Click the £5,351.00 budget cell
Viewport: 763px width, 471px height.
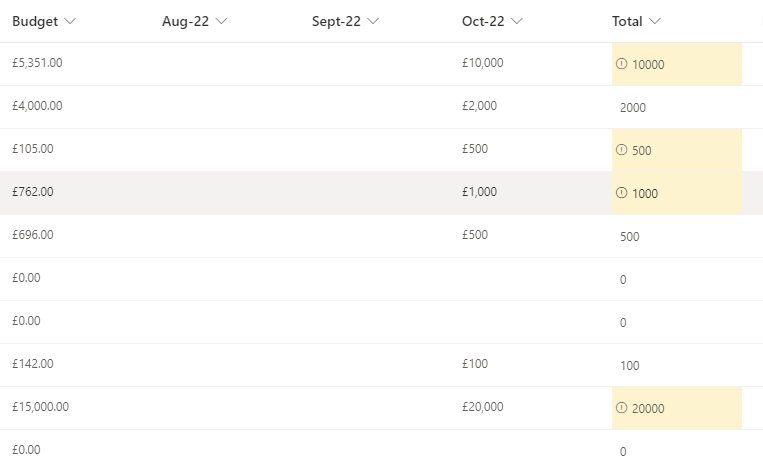[37, 63]
